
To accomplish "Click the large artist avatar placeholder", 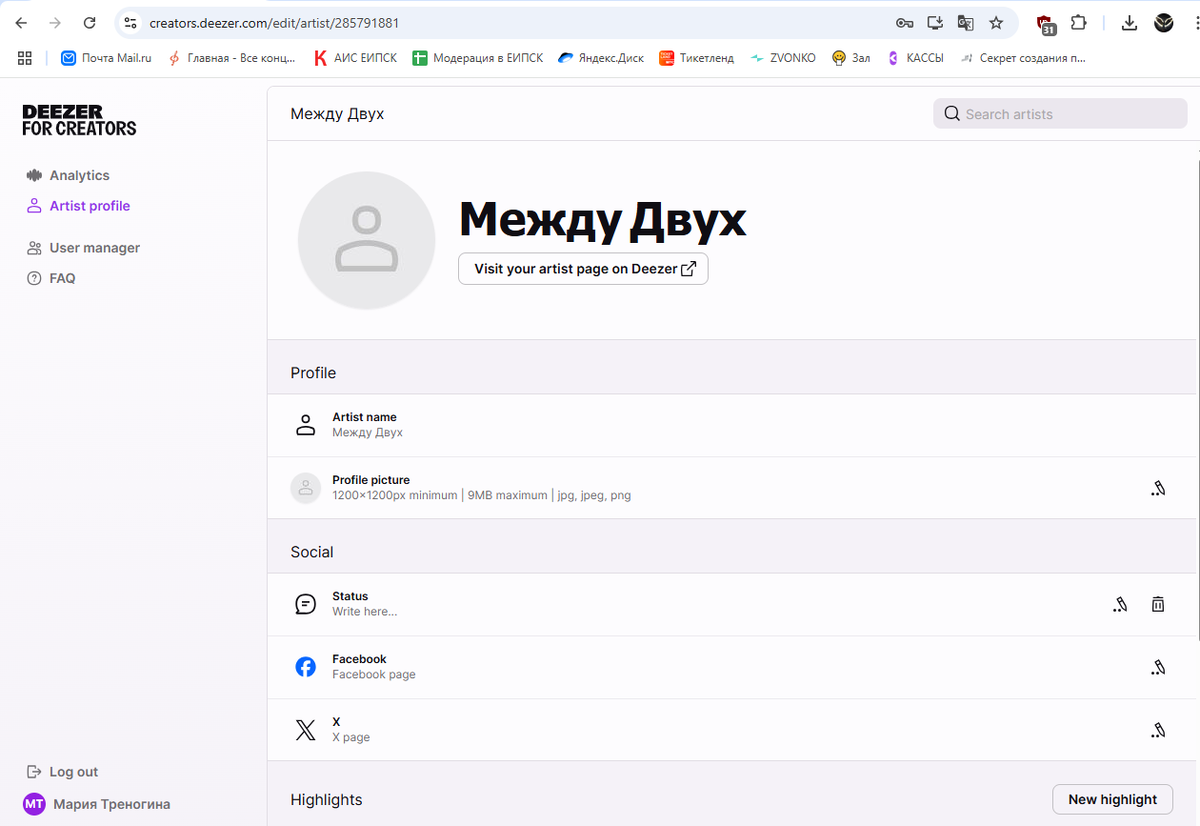I will 367,240.
